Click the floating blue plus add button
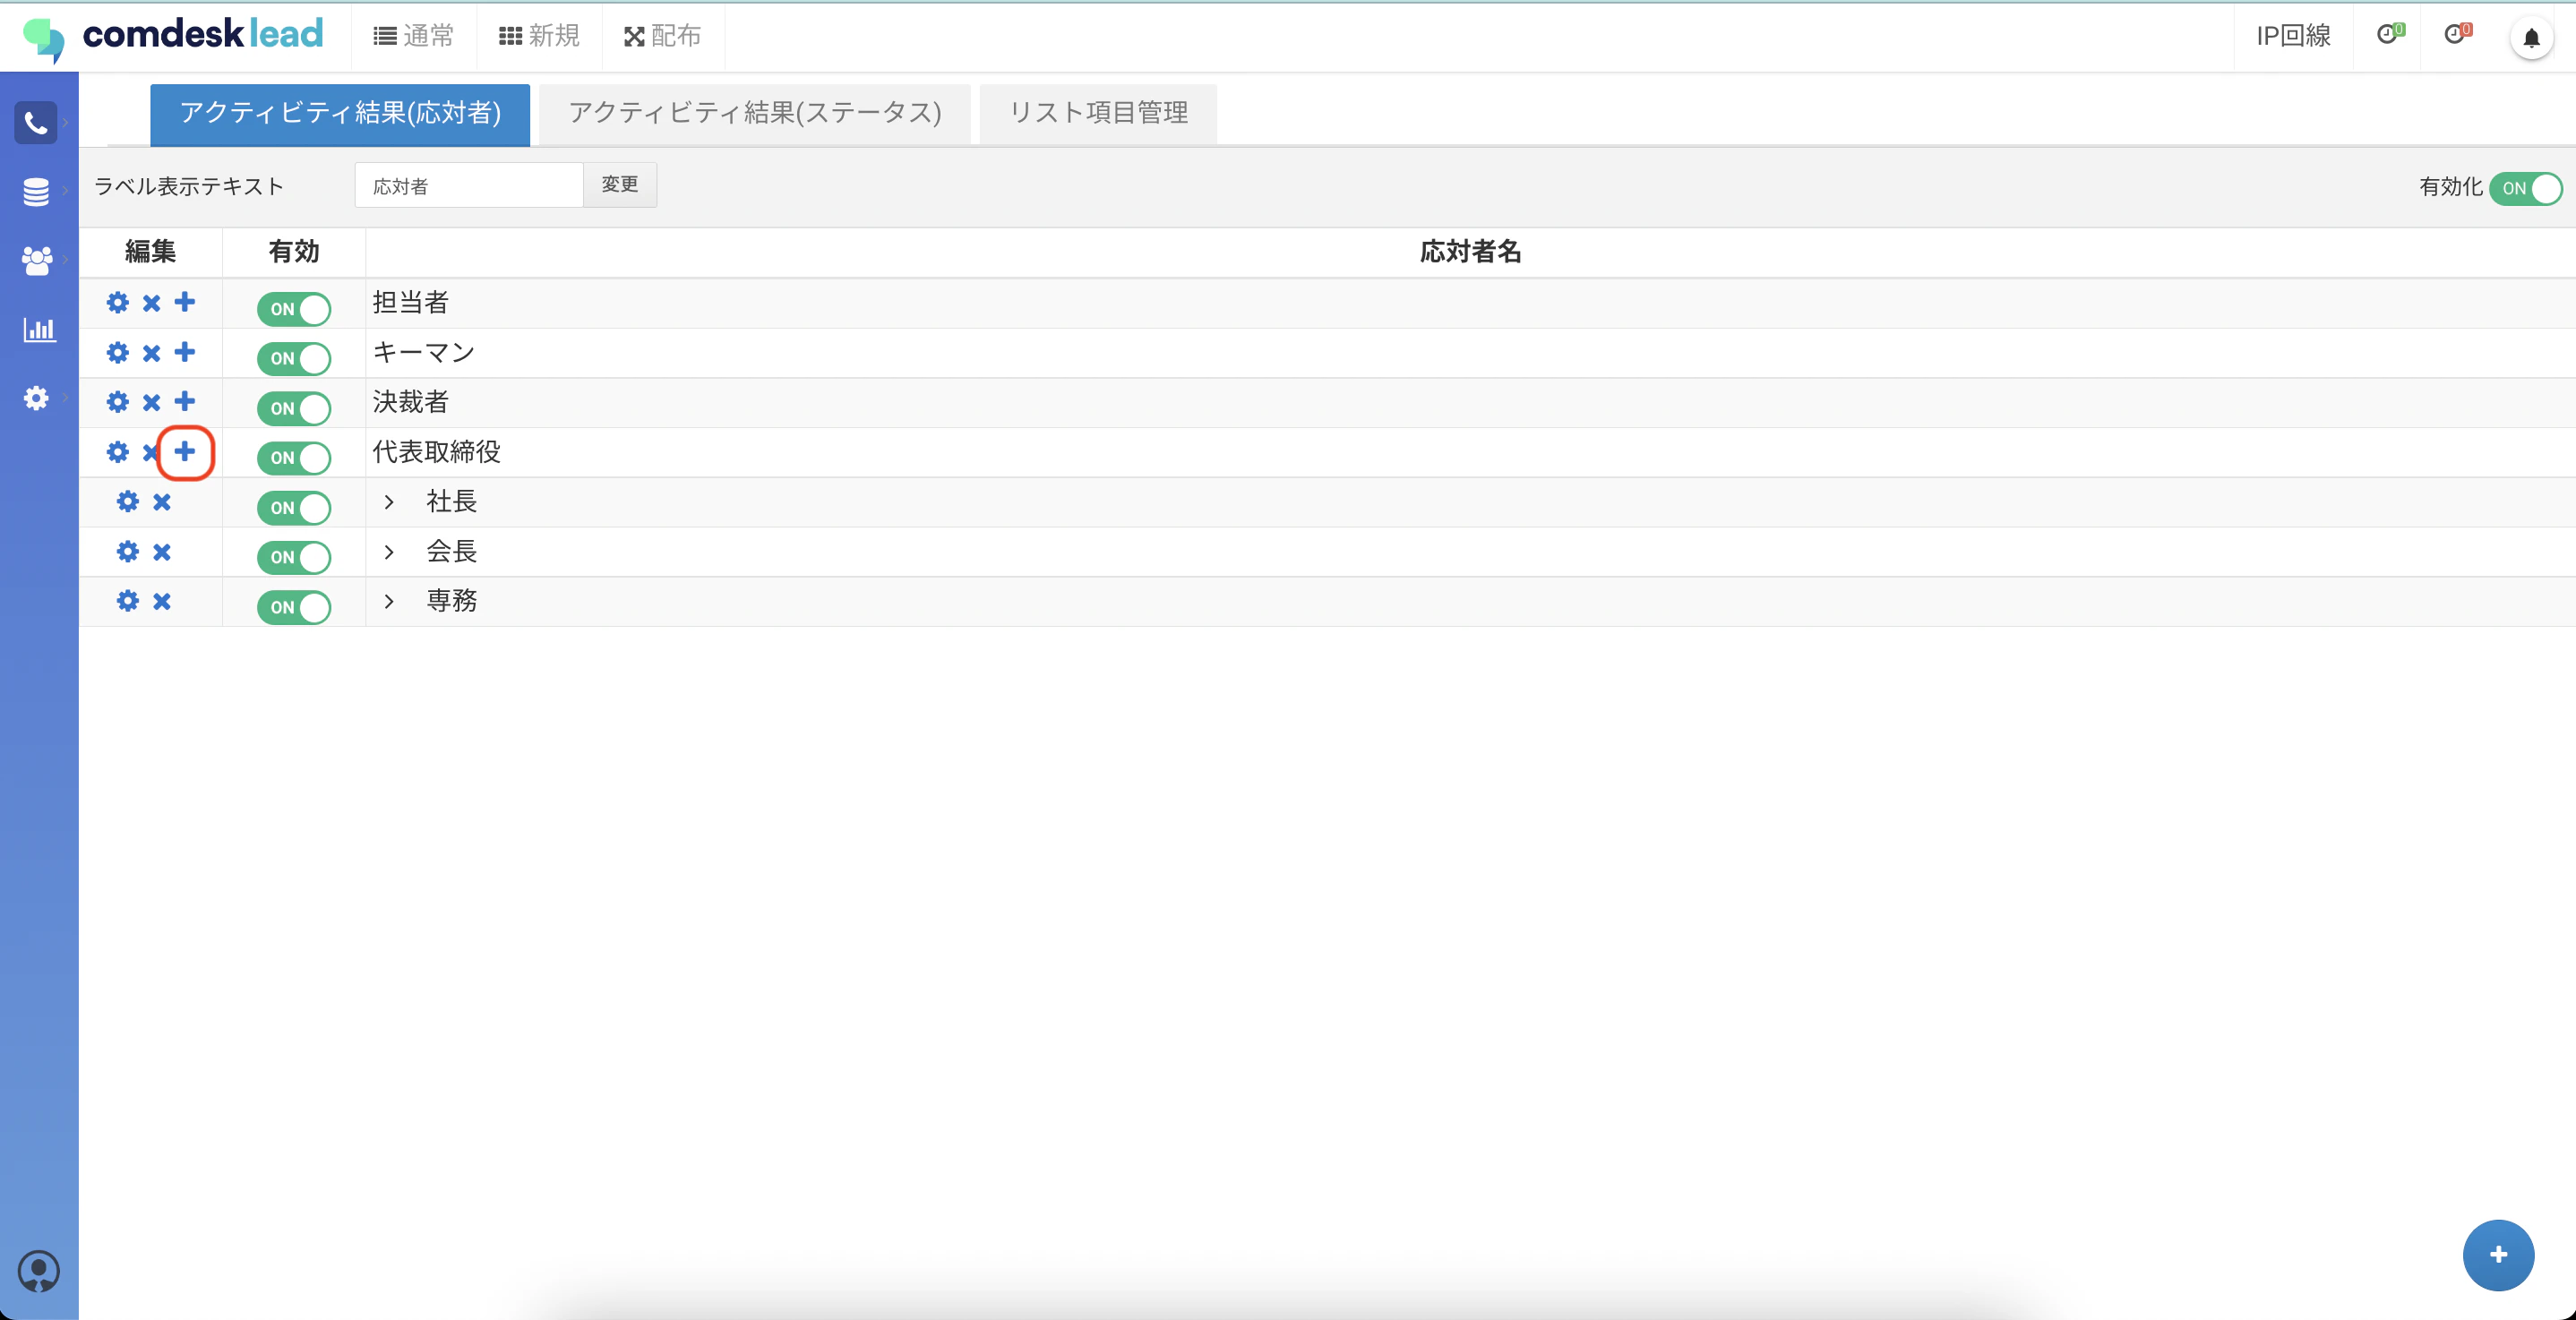 pyautogui.click(x=2498, y=1255)
